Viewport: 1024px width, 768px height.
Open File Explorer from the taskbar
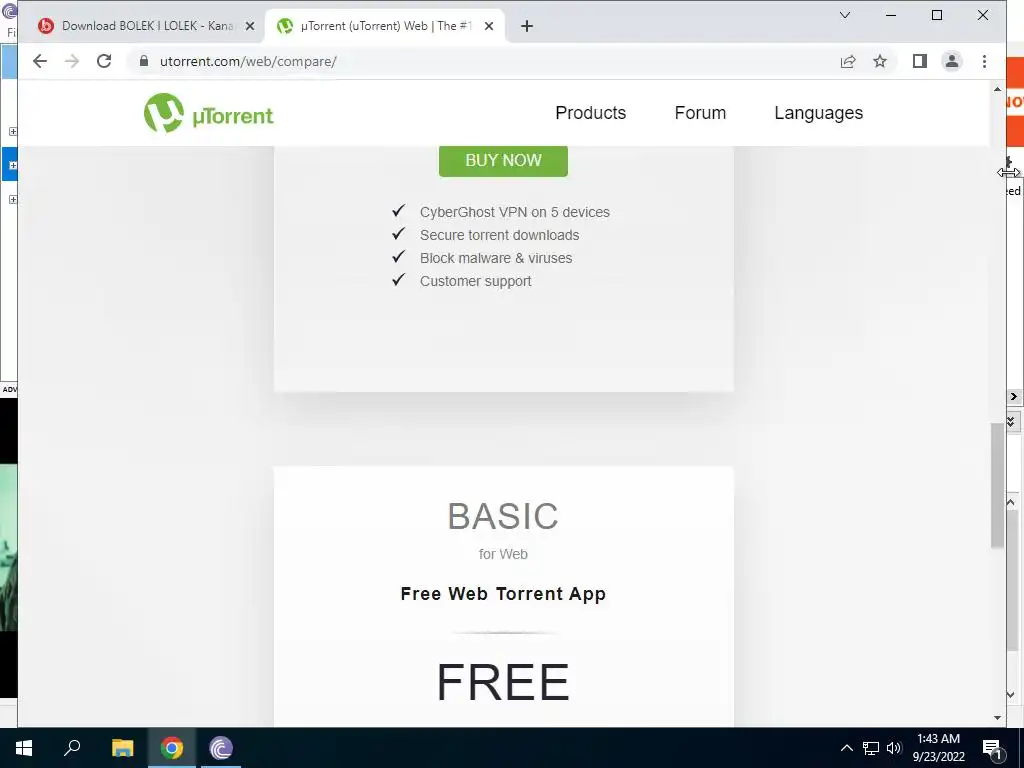tap(122, 748)
